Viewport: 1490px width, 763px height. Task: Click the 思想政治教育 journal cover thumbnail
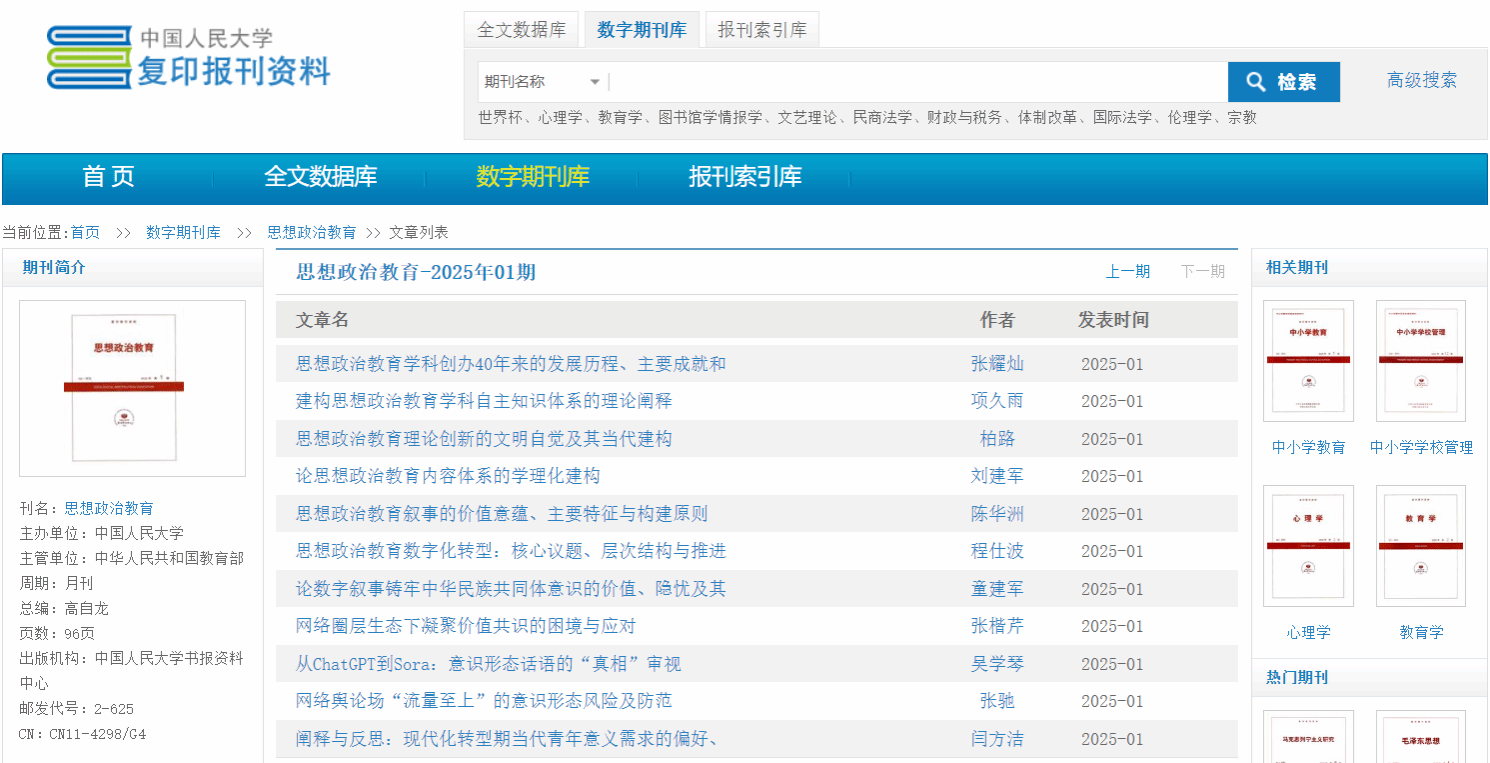pyautogui.click(x=132, y=388)
